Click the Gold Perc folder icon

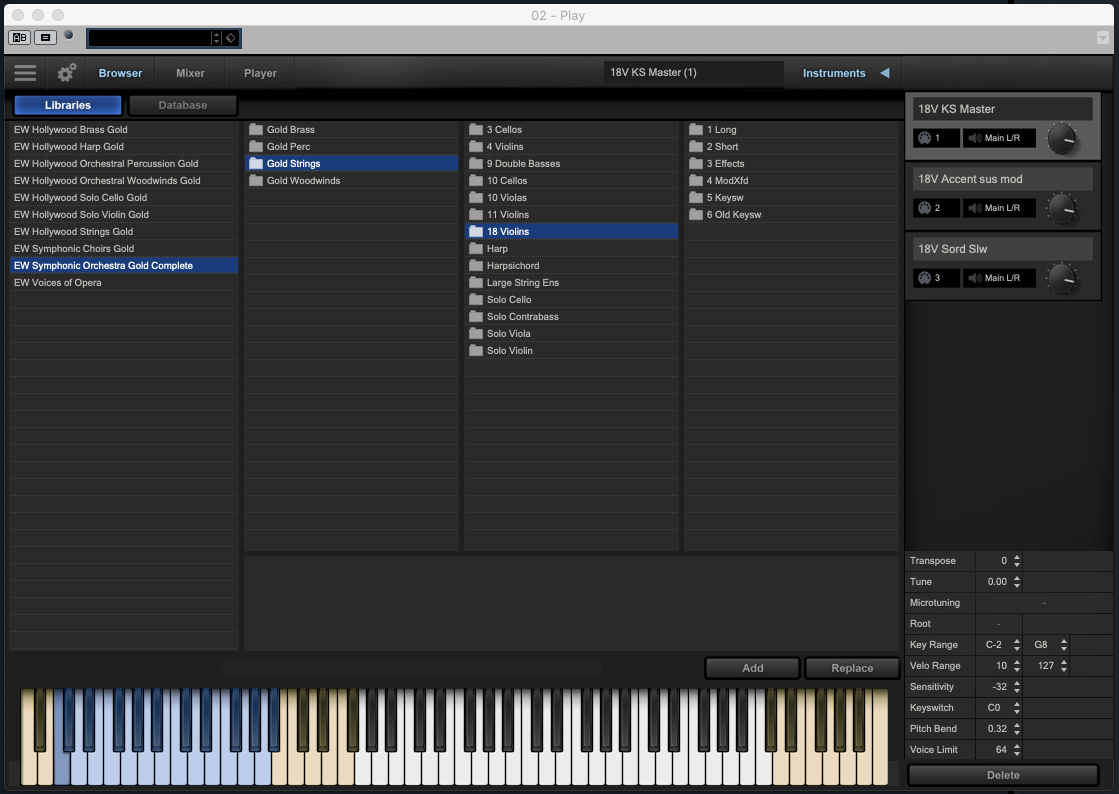255,146
